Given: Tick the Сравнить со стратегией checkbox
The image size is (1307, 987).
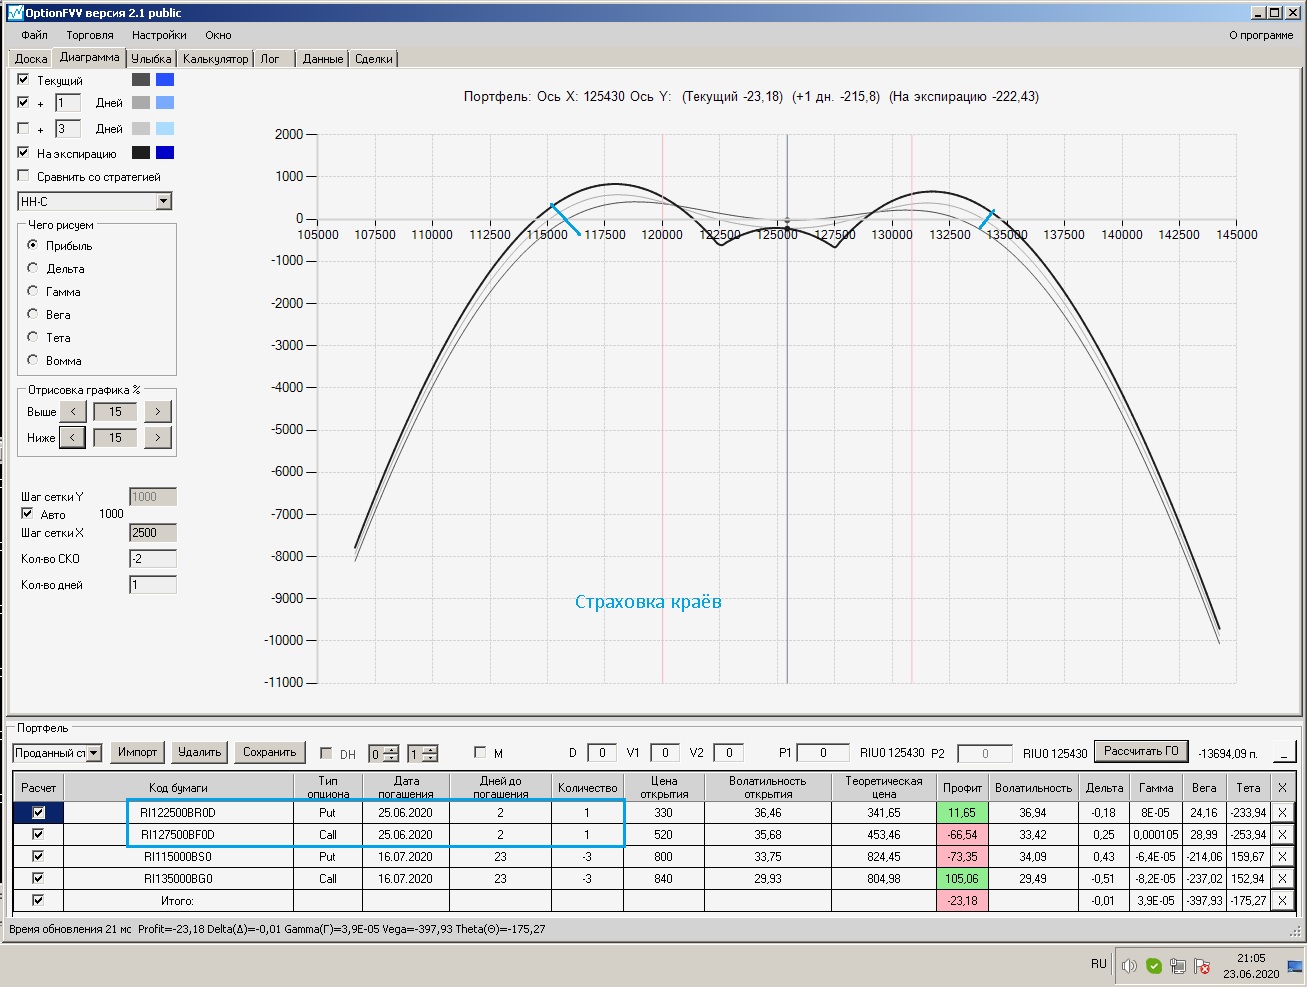Looking at the screenshot, I should (x=23, y=176).
